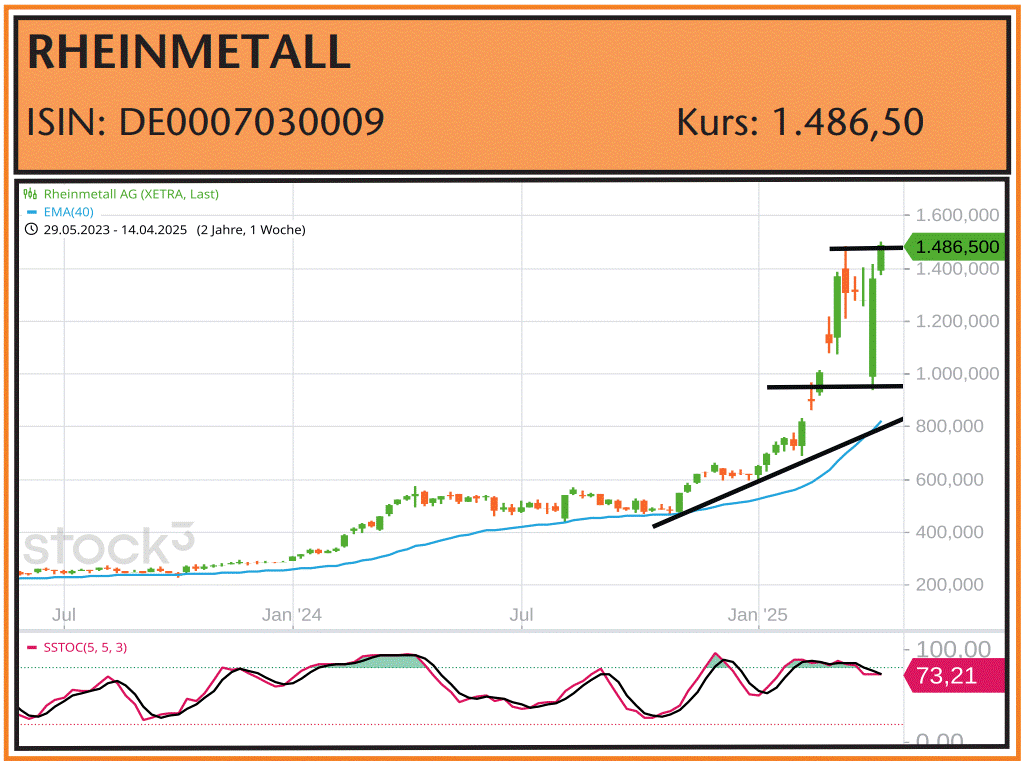Click the 1.600,000 price axis label
Image resolution: width=1021 pixels, height=761 pixels.
click(x=958, y=215)
